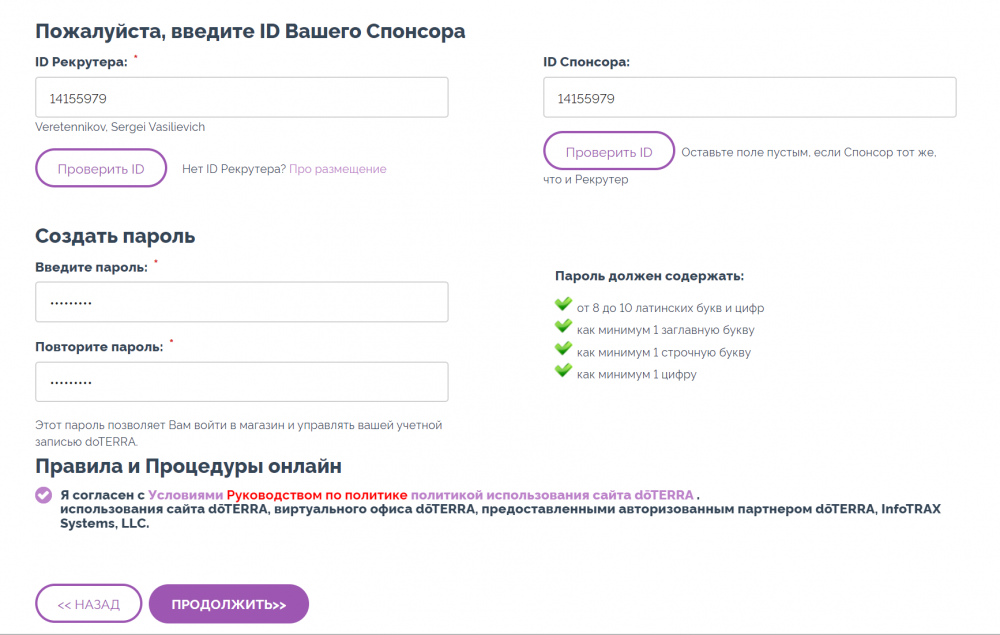Click the green checkmark beside uppercase letter requirement
The height and width of the screenshot is (635, 1000).
pos(563,326)
